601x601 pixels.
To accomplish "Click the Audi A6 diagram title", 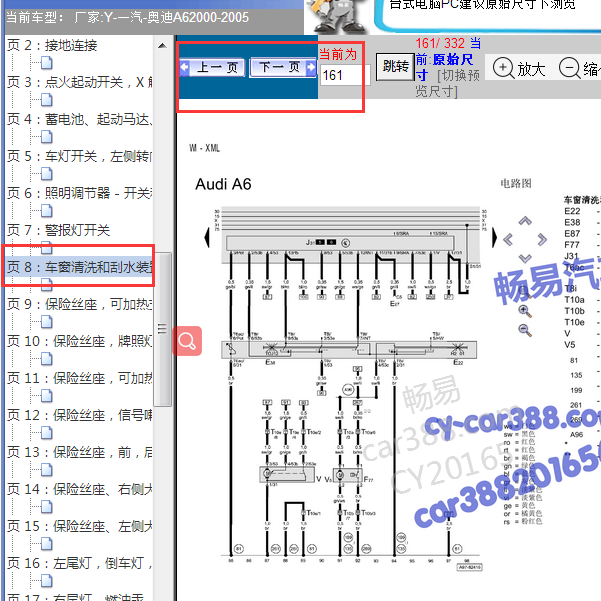I will click(223, 184).
